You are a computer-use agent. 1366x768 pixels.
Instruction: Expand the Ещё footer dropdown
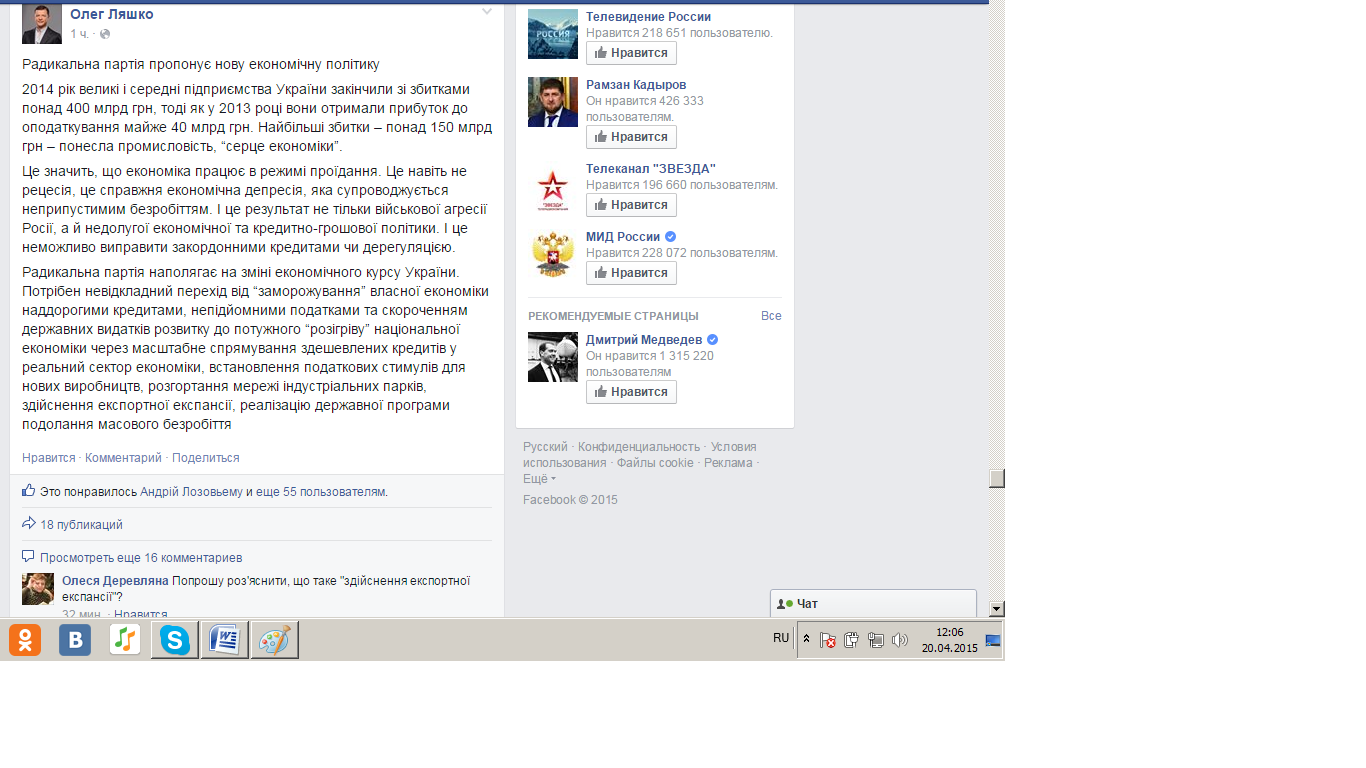pyautogui.click(x=539, y=478)
